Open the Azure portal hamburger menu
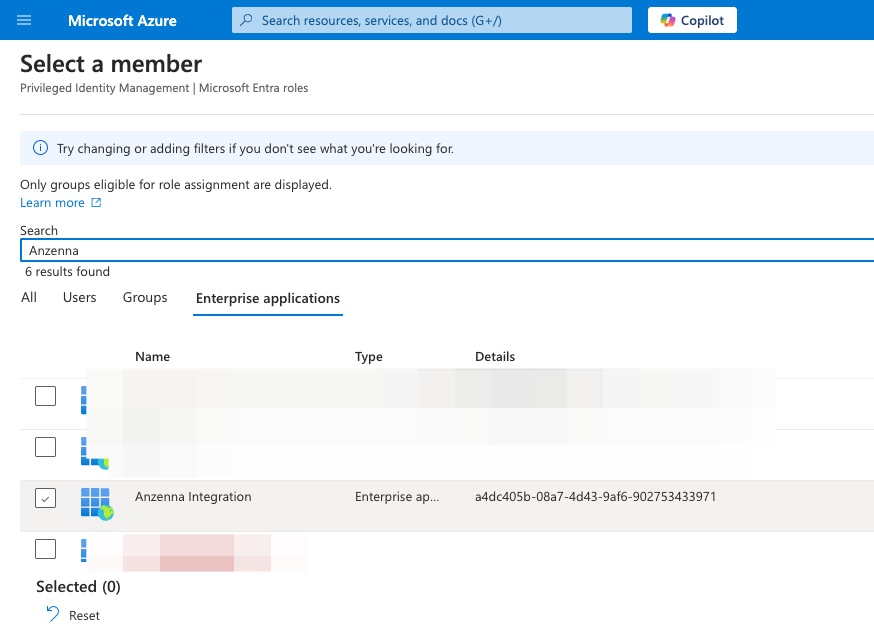This screenshot has width=874, height=630. coord(25,20)
